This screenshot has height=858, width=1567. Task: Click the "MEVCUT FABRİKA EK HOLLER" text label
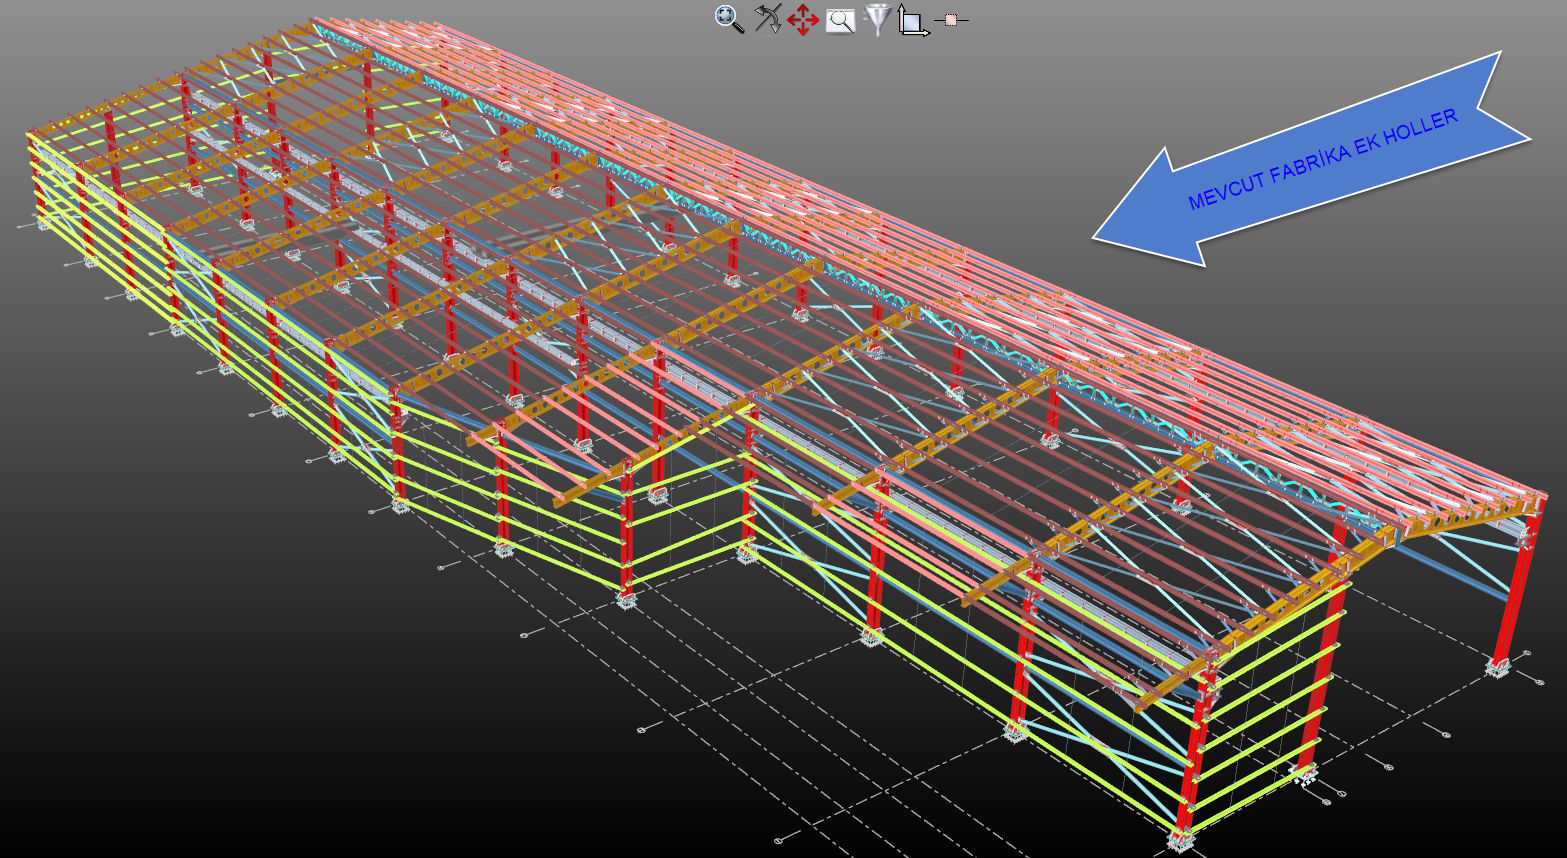[x=1322, y=160]
